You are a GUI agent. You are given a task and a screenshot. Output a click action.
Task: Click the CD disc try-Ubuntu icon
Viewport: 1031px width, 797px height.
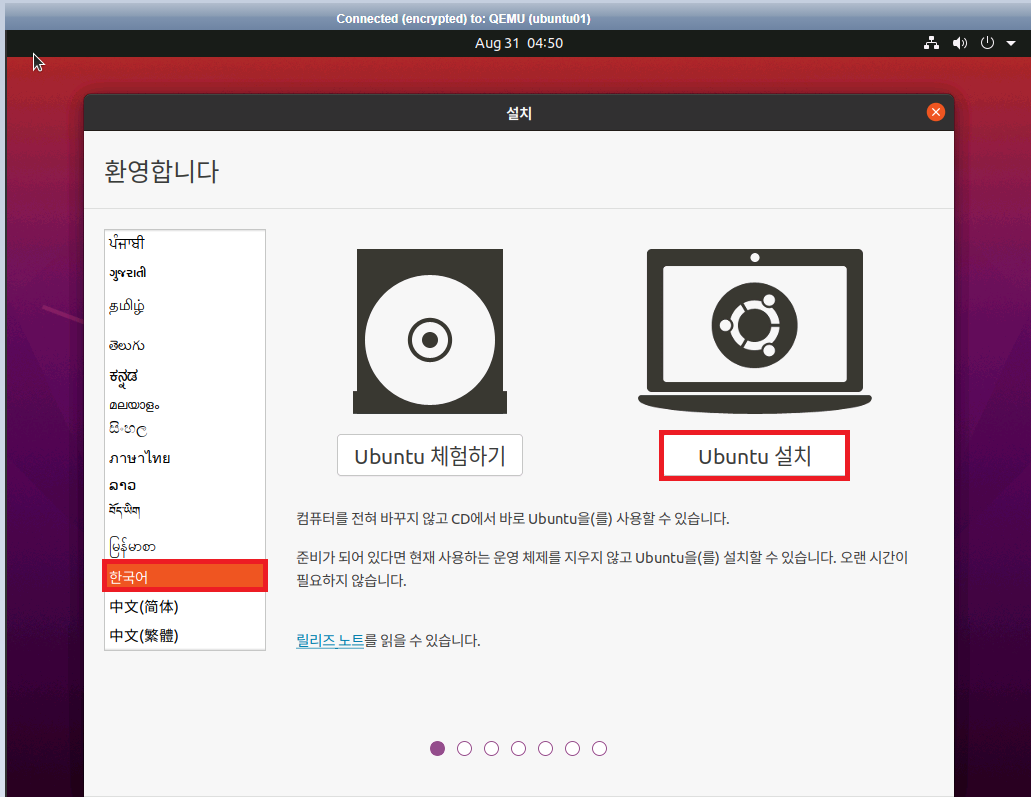coord(430,331)
